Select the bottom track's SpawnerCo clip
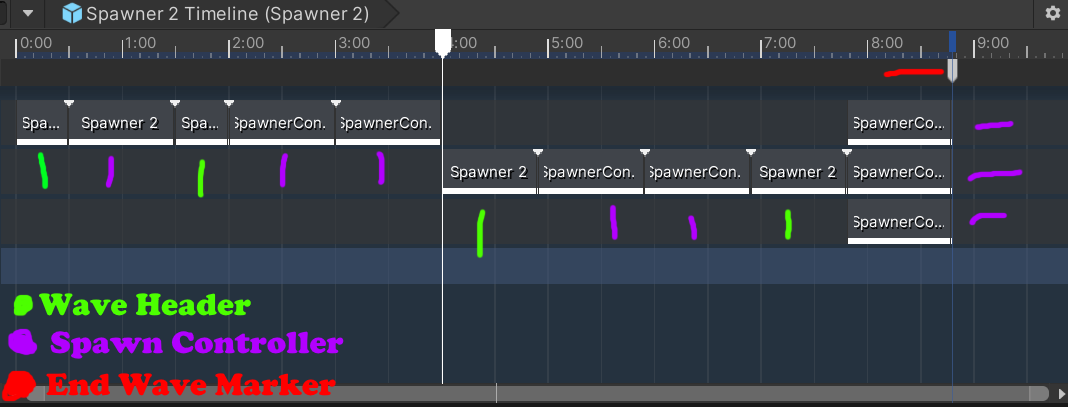The image size is (1068, 407). pyautogui.click(x=898, y=221)
